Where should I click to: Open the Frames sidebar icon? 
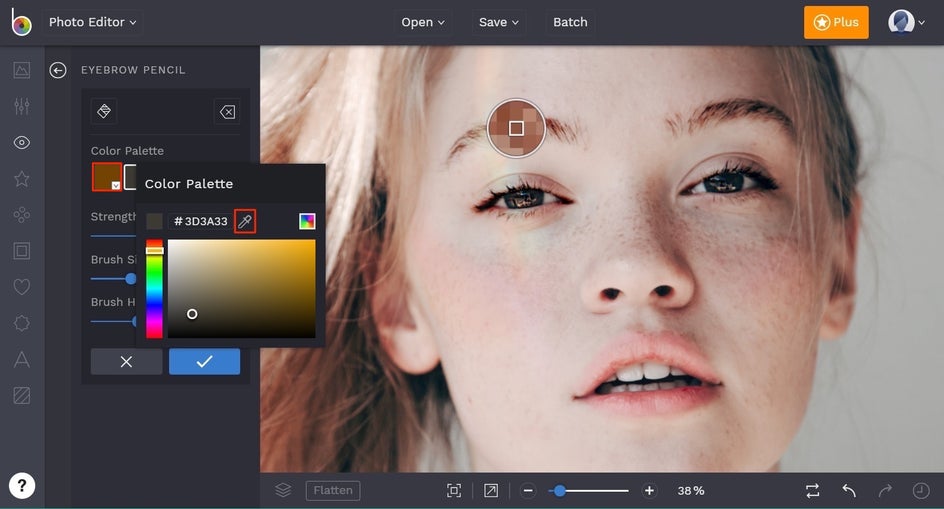[22, 251]
